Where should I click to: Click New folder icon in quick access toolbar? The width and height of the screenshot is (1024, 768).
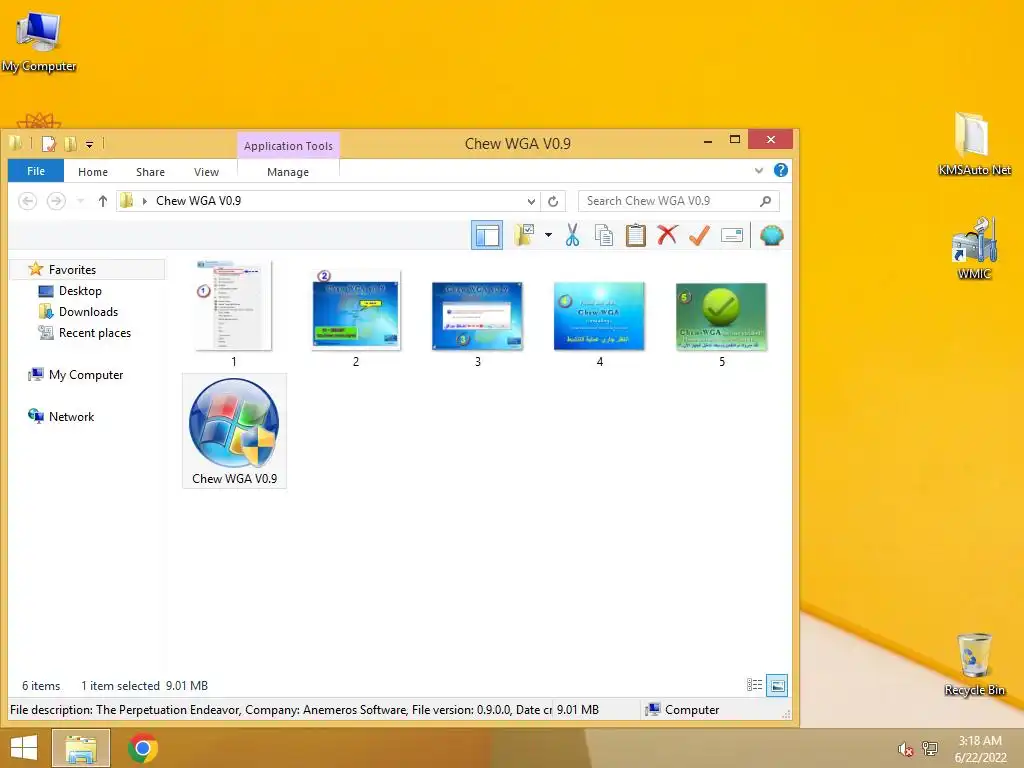[x=71, y=144]
